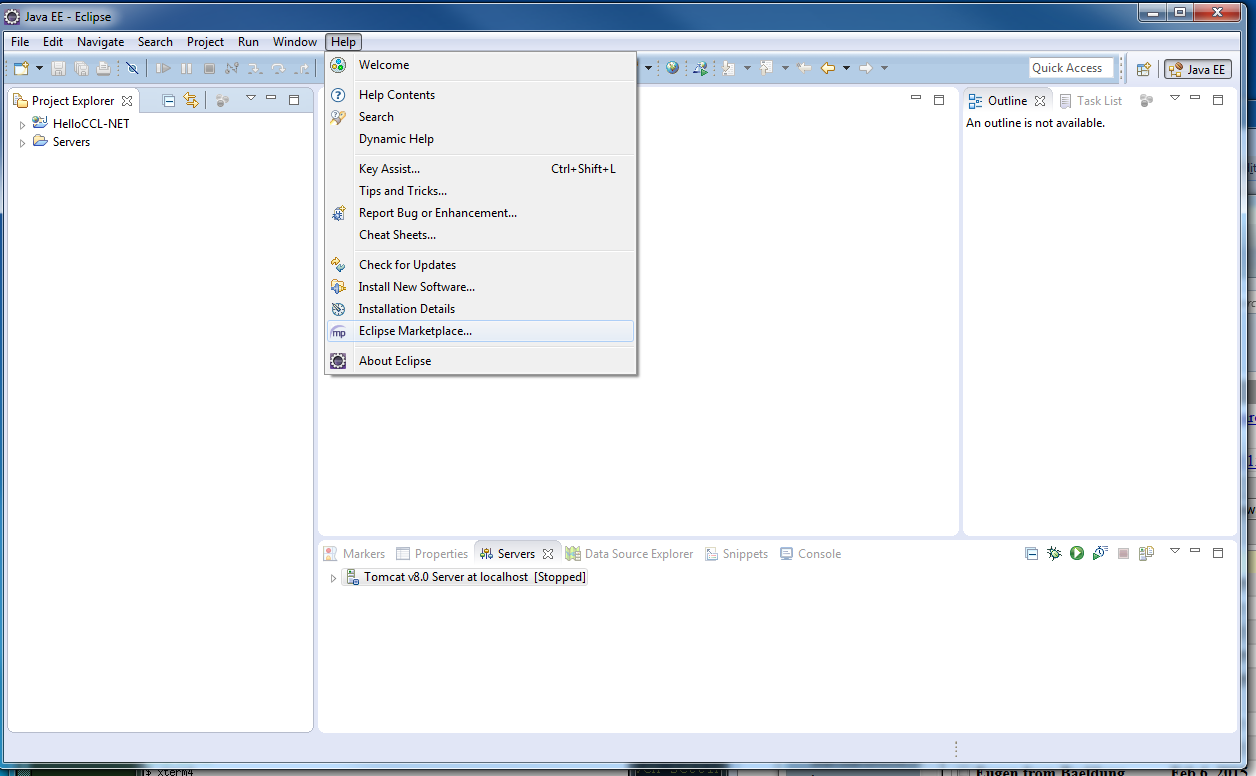Open the web browser globe icon
Image resolution: width=1256 pixels, height=776 pixels.
pyautogui.click(x=672, y=68)
